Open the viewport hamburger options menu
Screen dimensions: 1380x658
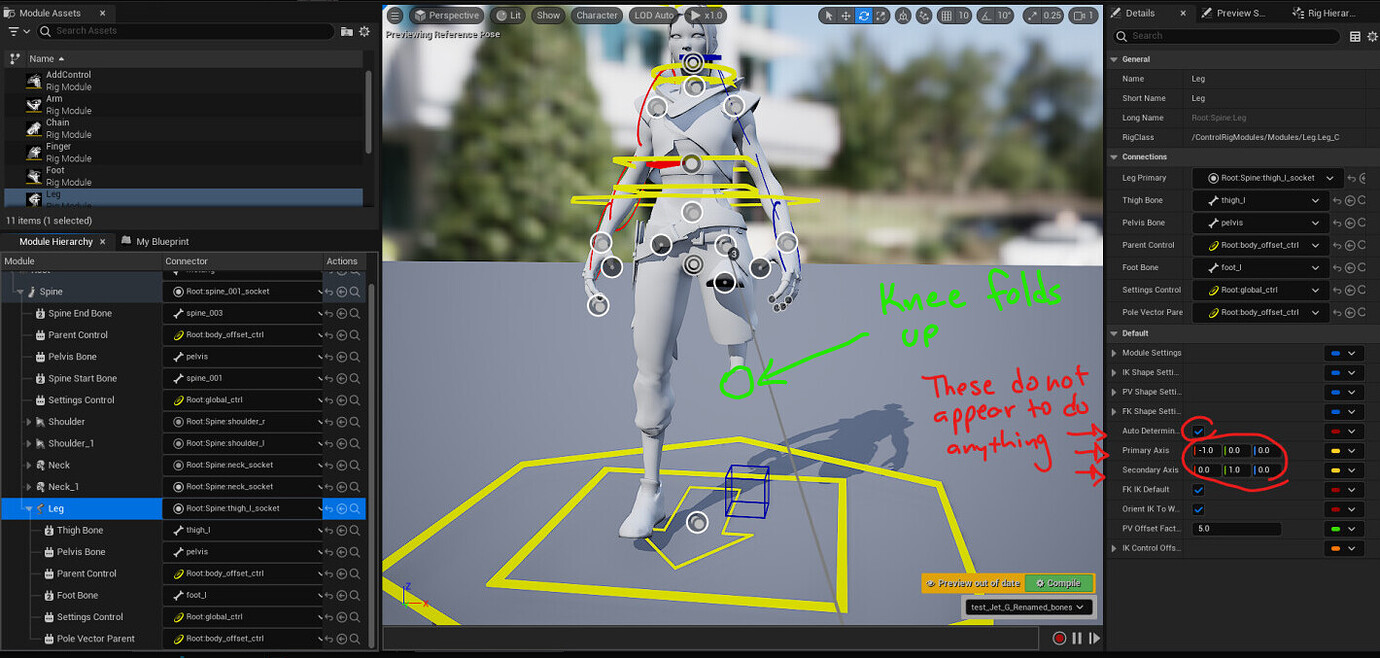point(395,15)
